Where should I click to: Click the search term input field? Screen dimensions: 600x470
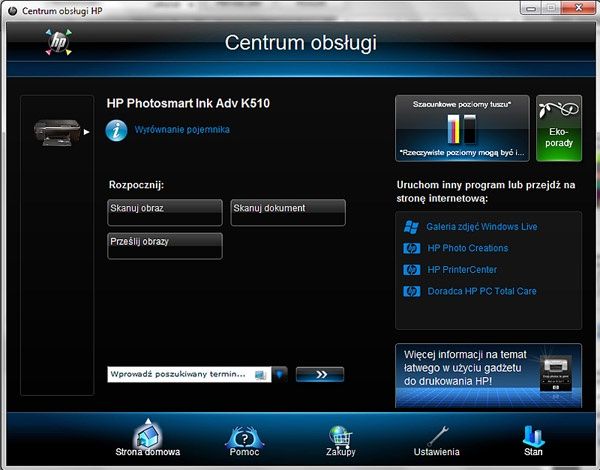click(189, 374)
